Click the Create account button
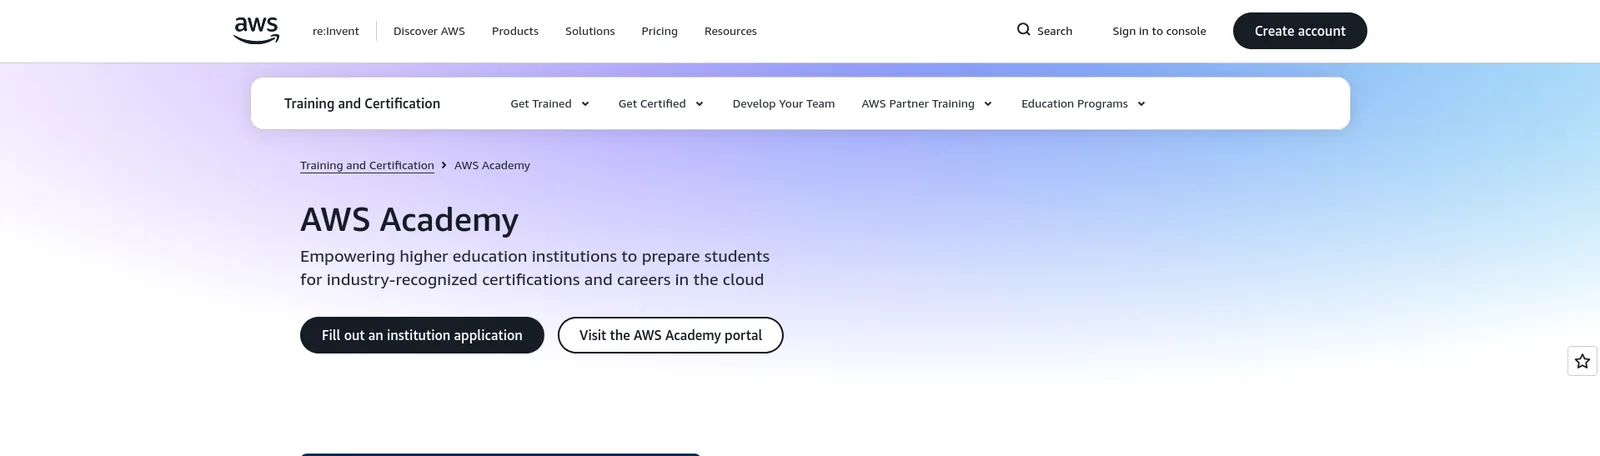This screenshot has width=1600, height=456. [x=1300, y=31]
